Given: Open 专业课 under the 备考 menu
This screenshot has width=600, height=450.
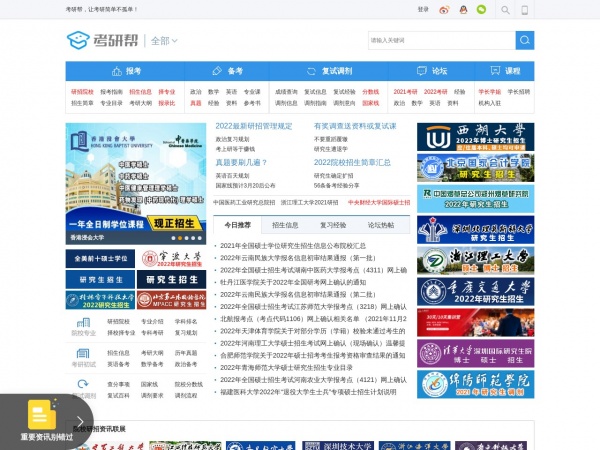Looking at the screenshot, I should 252,92.
